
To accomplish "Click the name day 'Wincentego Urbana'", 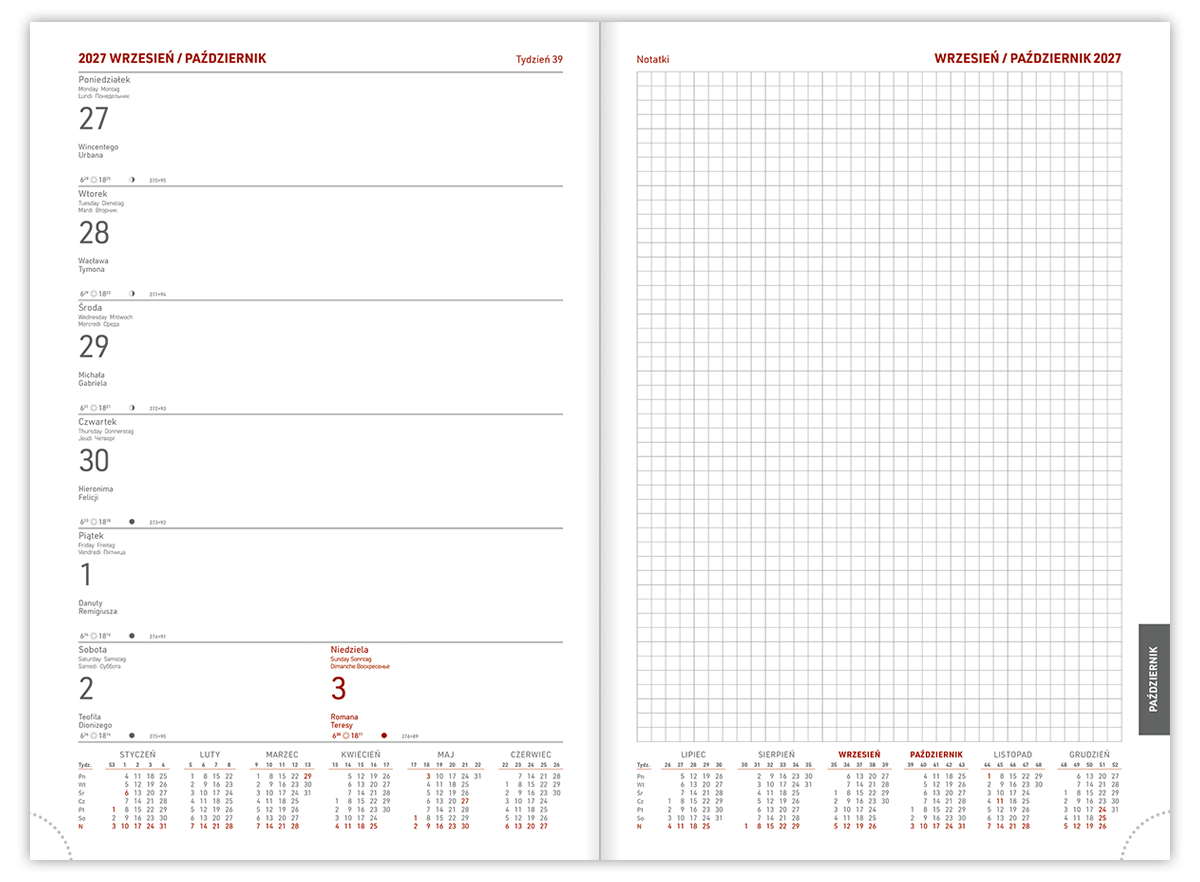I will click(98, 151).
